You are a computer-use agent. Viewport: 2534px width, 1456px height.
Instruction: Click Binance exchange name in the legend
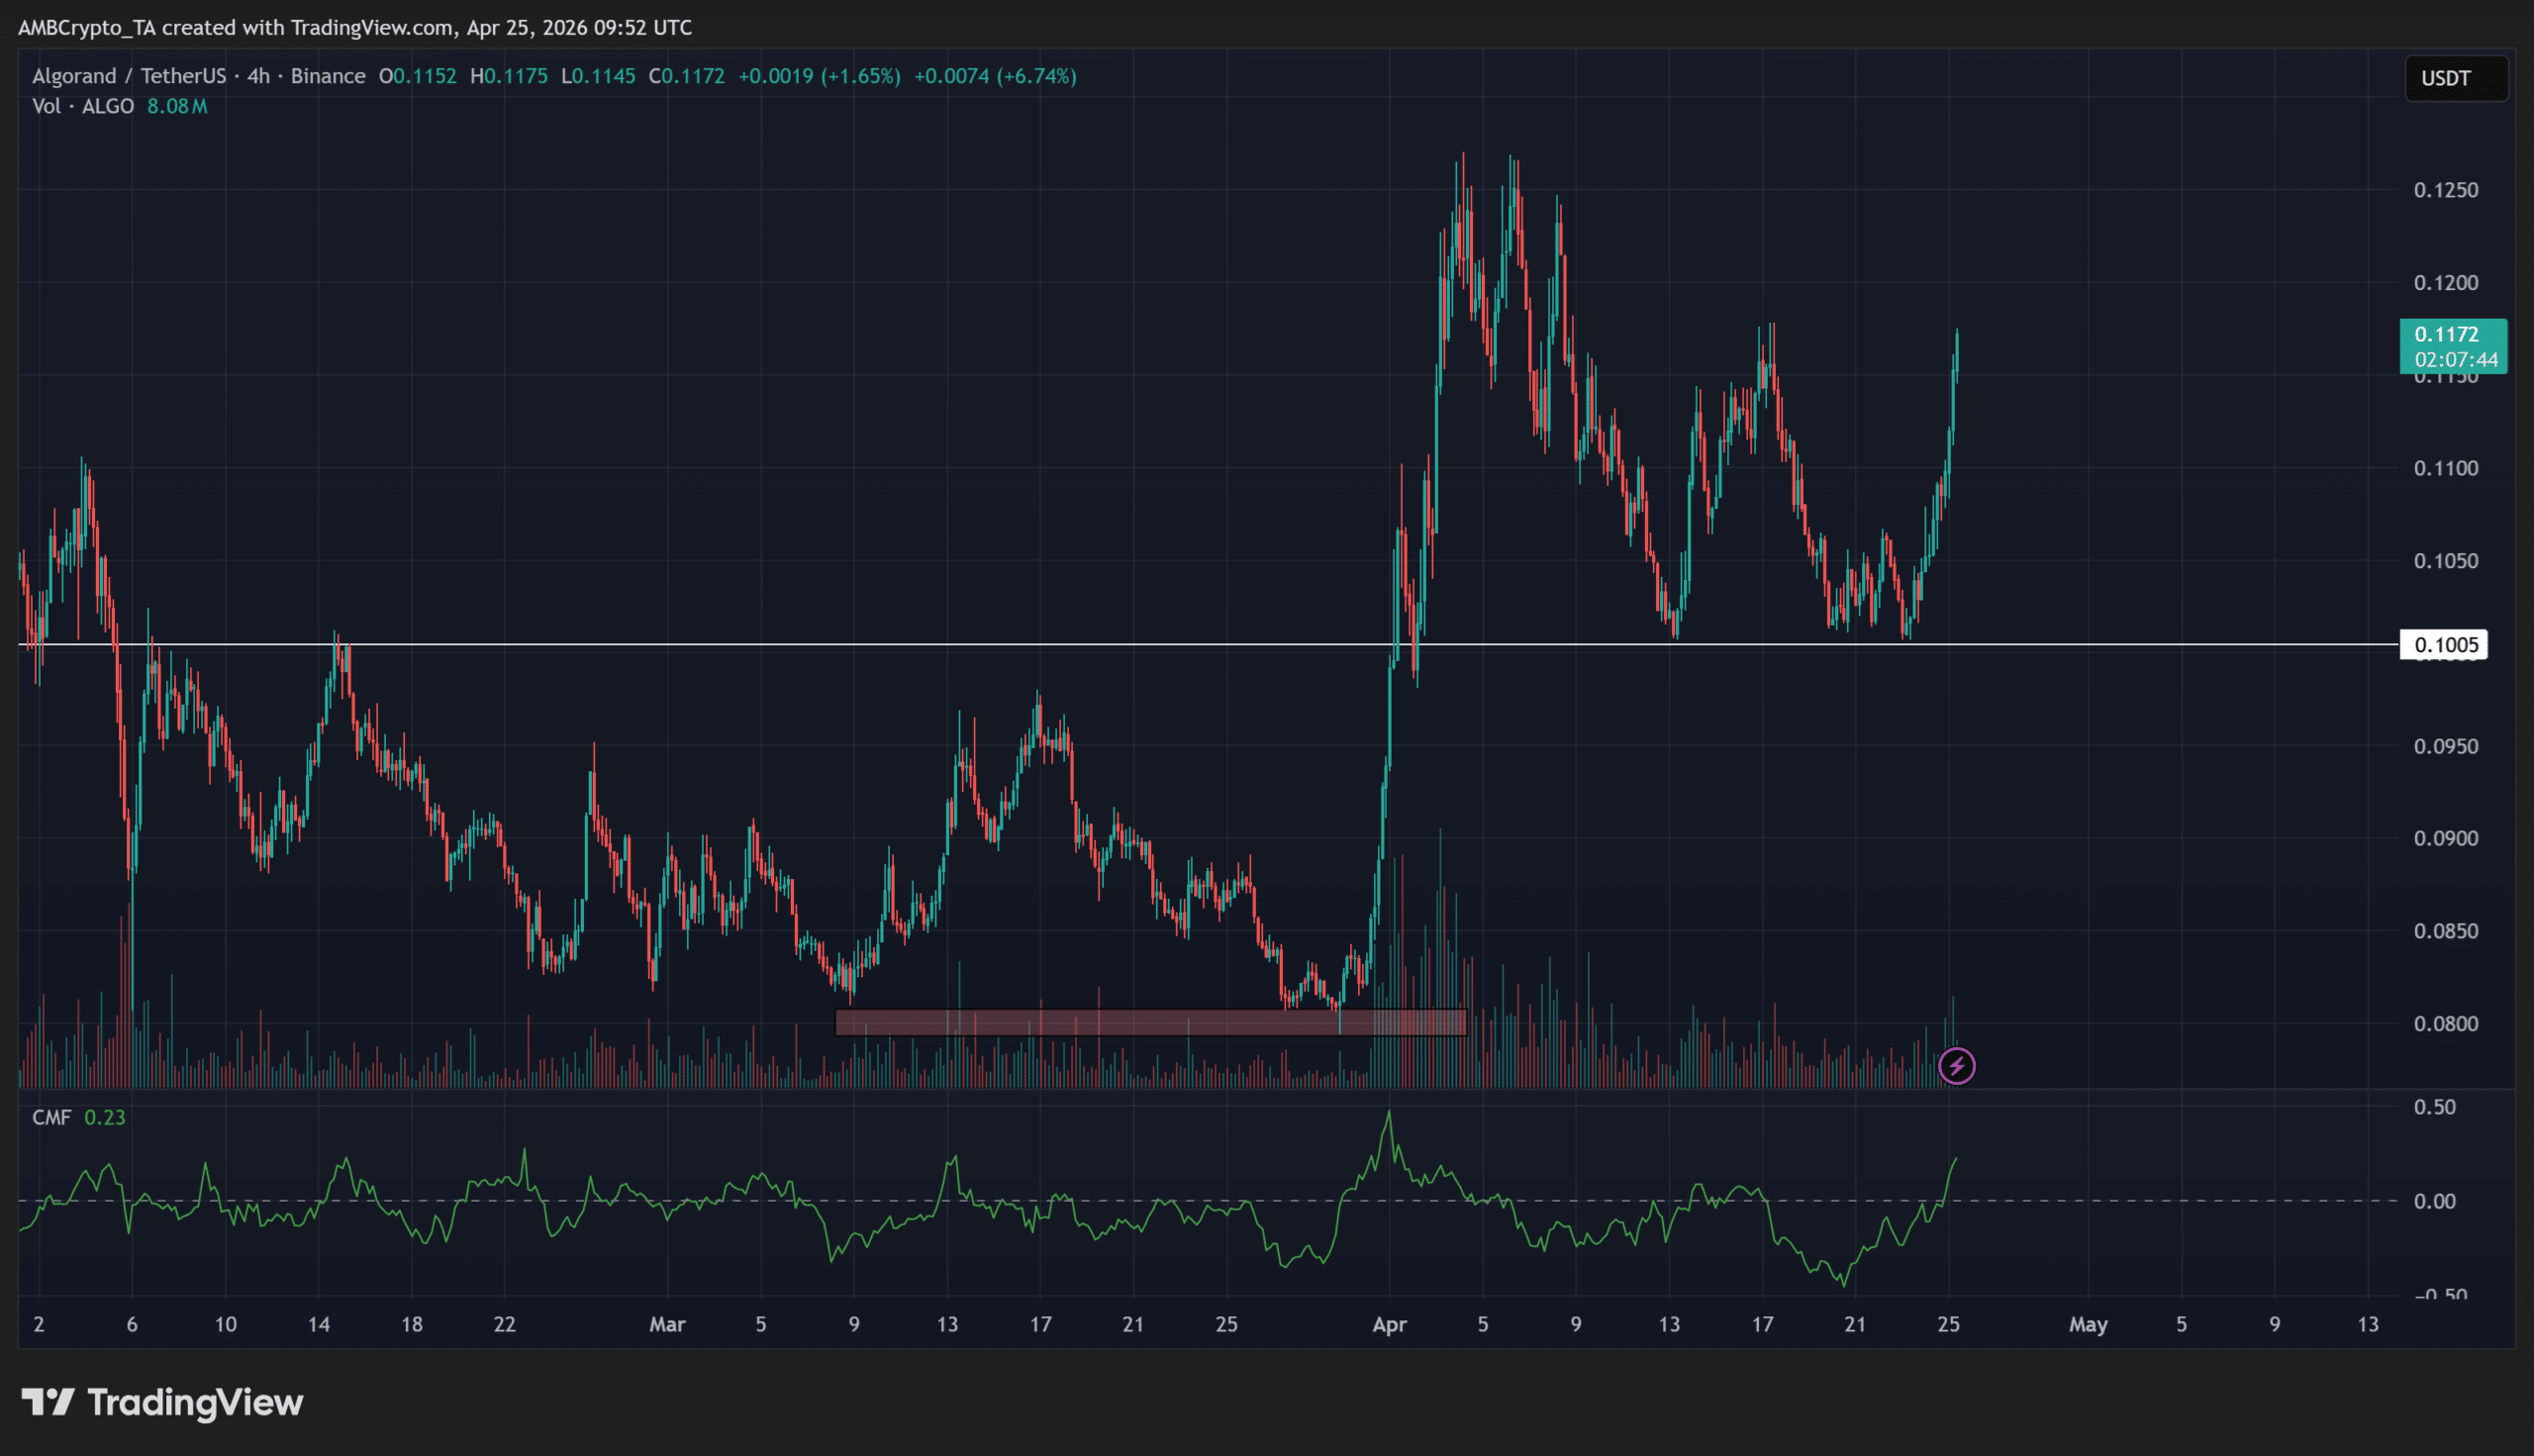[330, 75]
